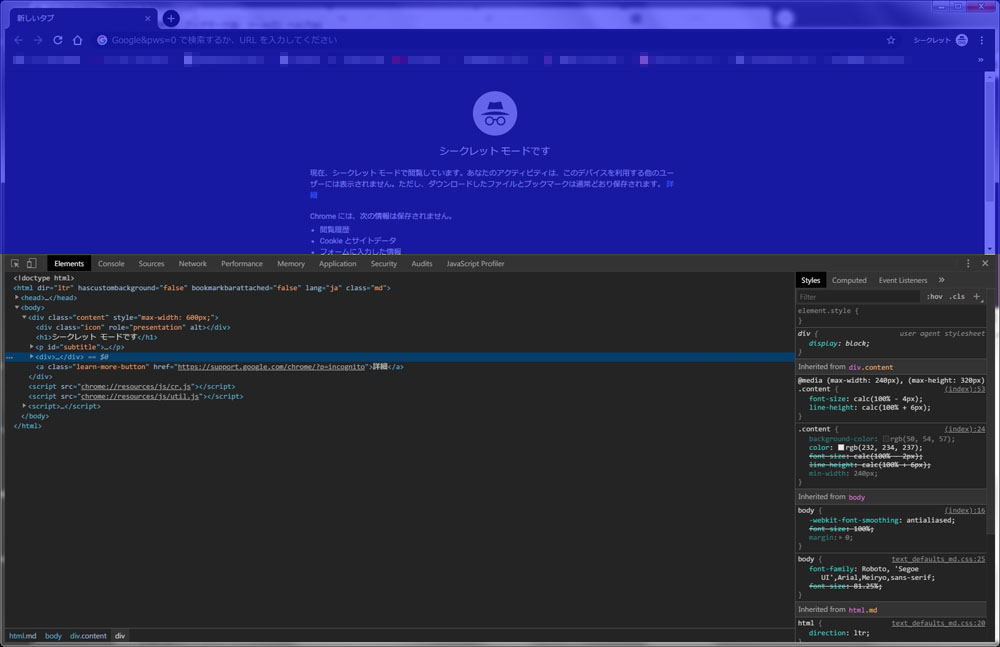Click the color rgb(232, 234, 237) swatch
The height and width of the screenshot is (647, 1000).
(x=841, y=447)
